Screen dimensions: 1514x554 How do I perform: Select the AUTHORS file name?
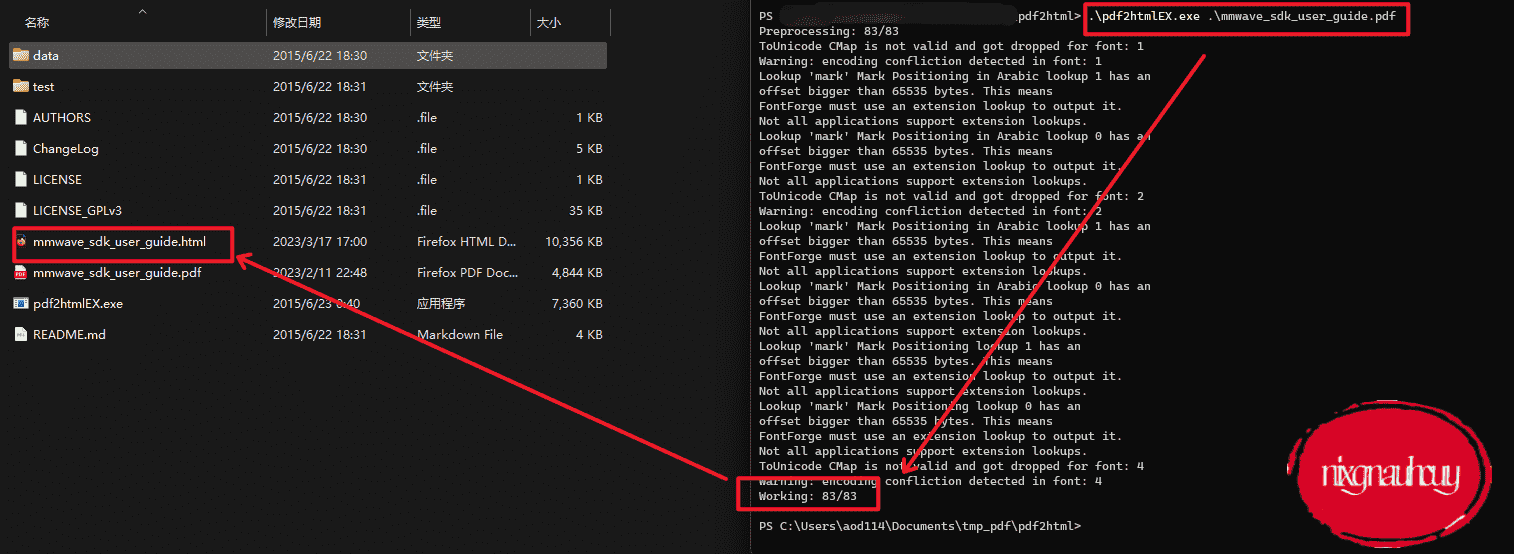(x=62, y=118)
